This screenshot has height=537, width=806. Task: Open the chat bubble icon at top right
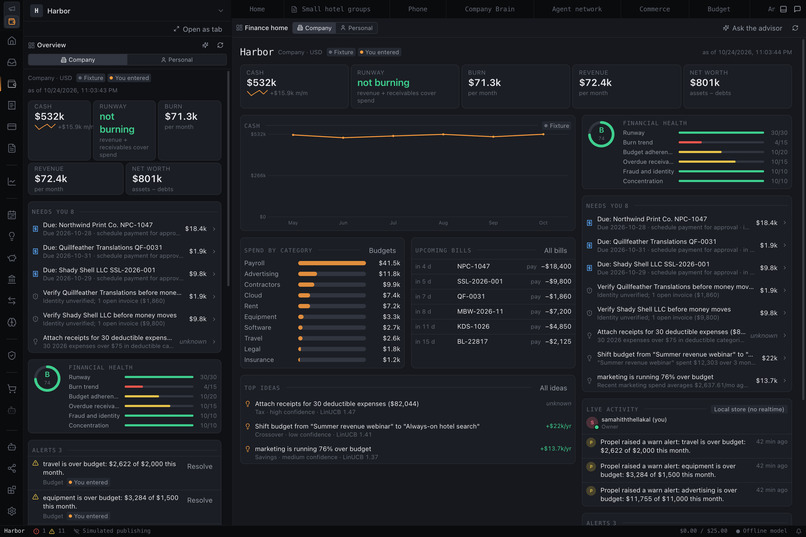coord(797,9)
